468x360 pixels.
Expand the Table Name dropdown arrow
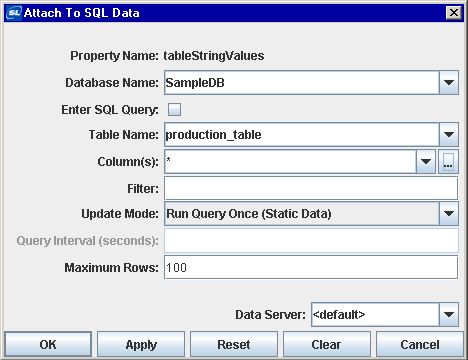pos(449,134)
